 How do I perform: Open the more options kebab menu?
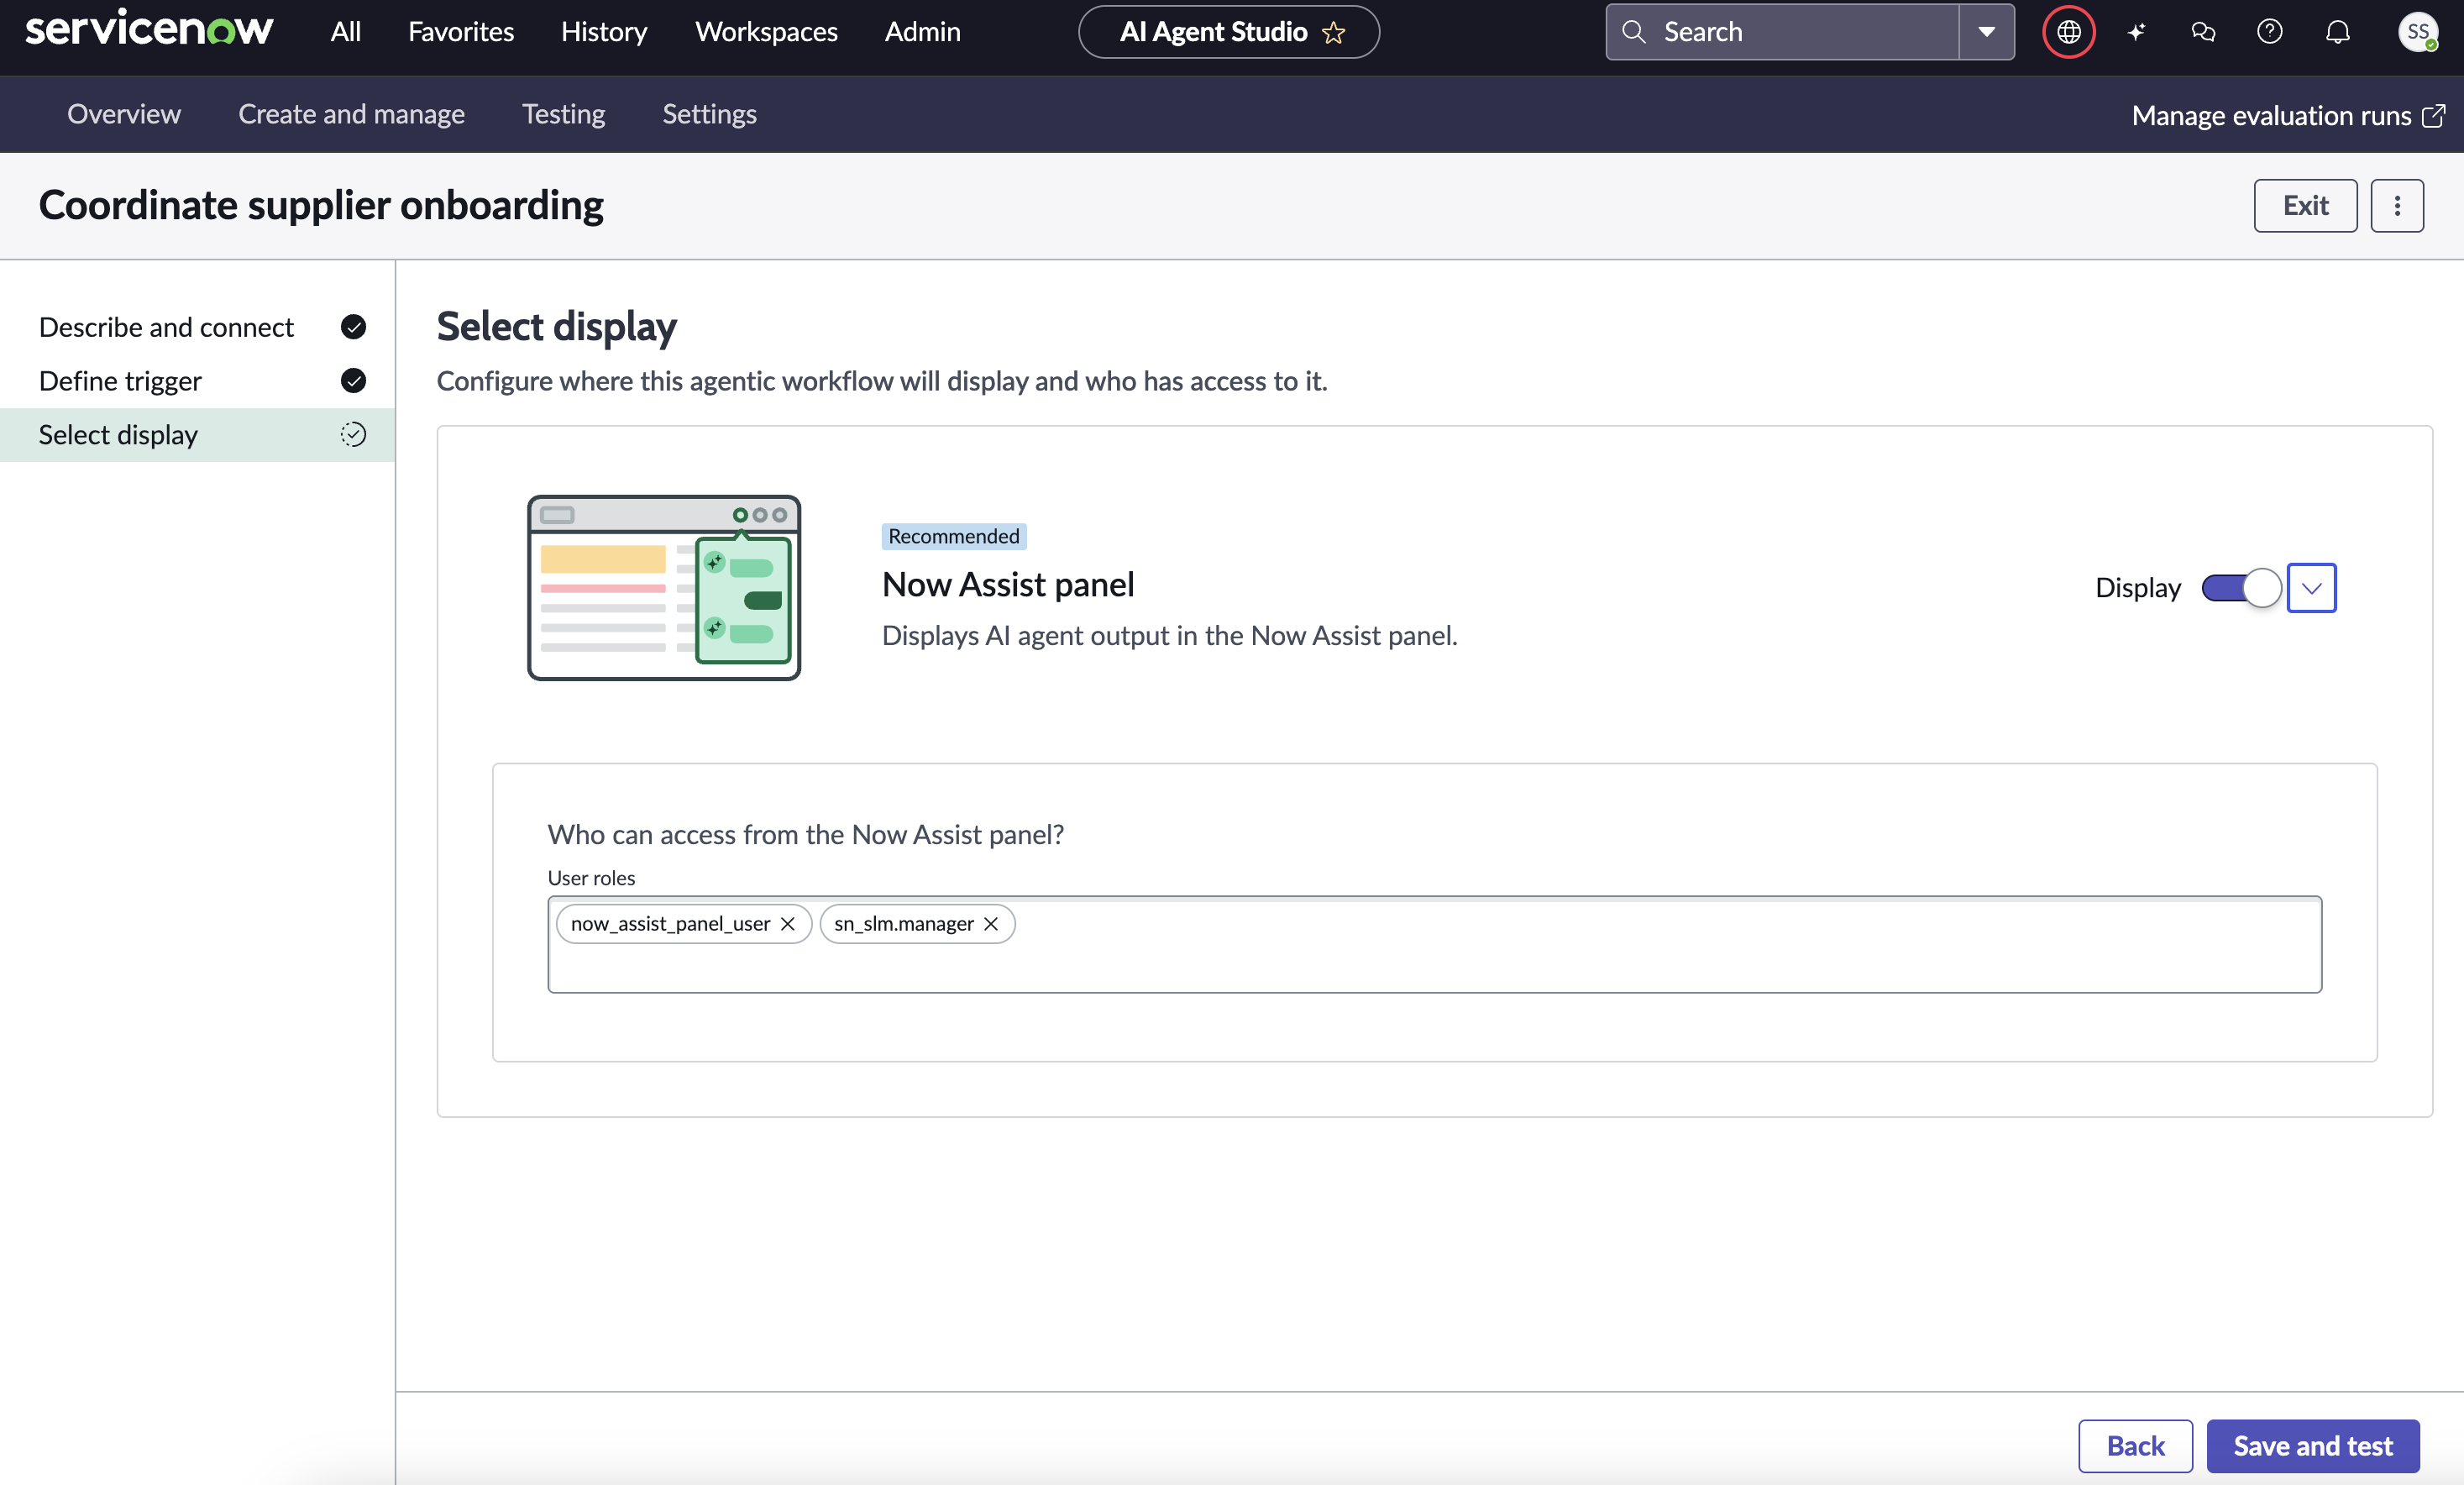pos(2396,205)
